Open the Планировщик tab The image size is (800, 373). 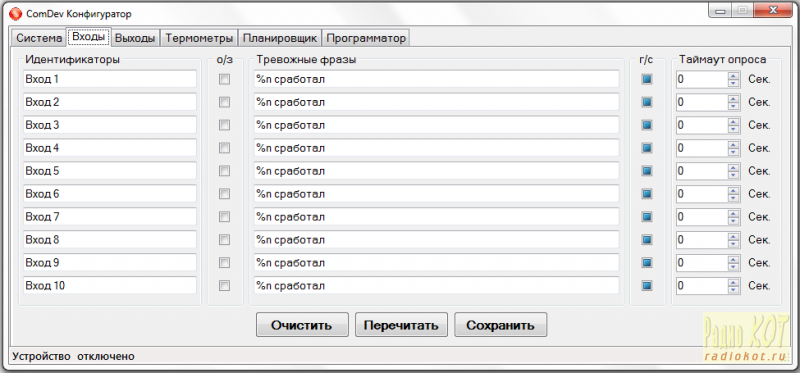pos(280,38)
